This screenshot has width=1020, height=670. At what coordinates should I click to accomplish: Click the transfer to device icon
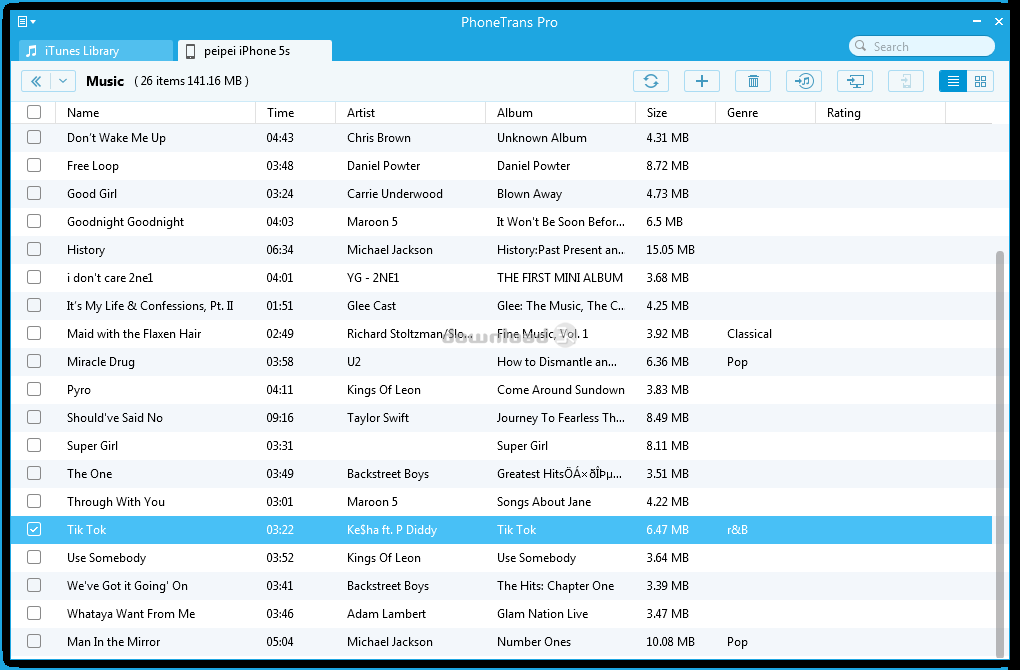click(906, 81)
